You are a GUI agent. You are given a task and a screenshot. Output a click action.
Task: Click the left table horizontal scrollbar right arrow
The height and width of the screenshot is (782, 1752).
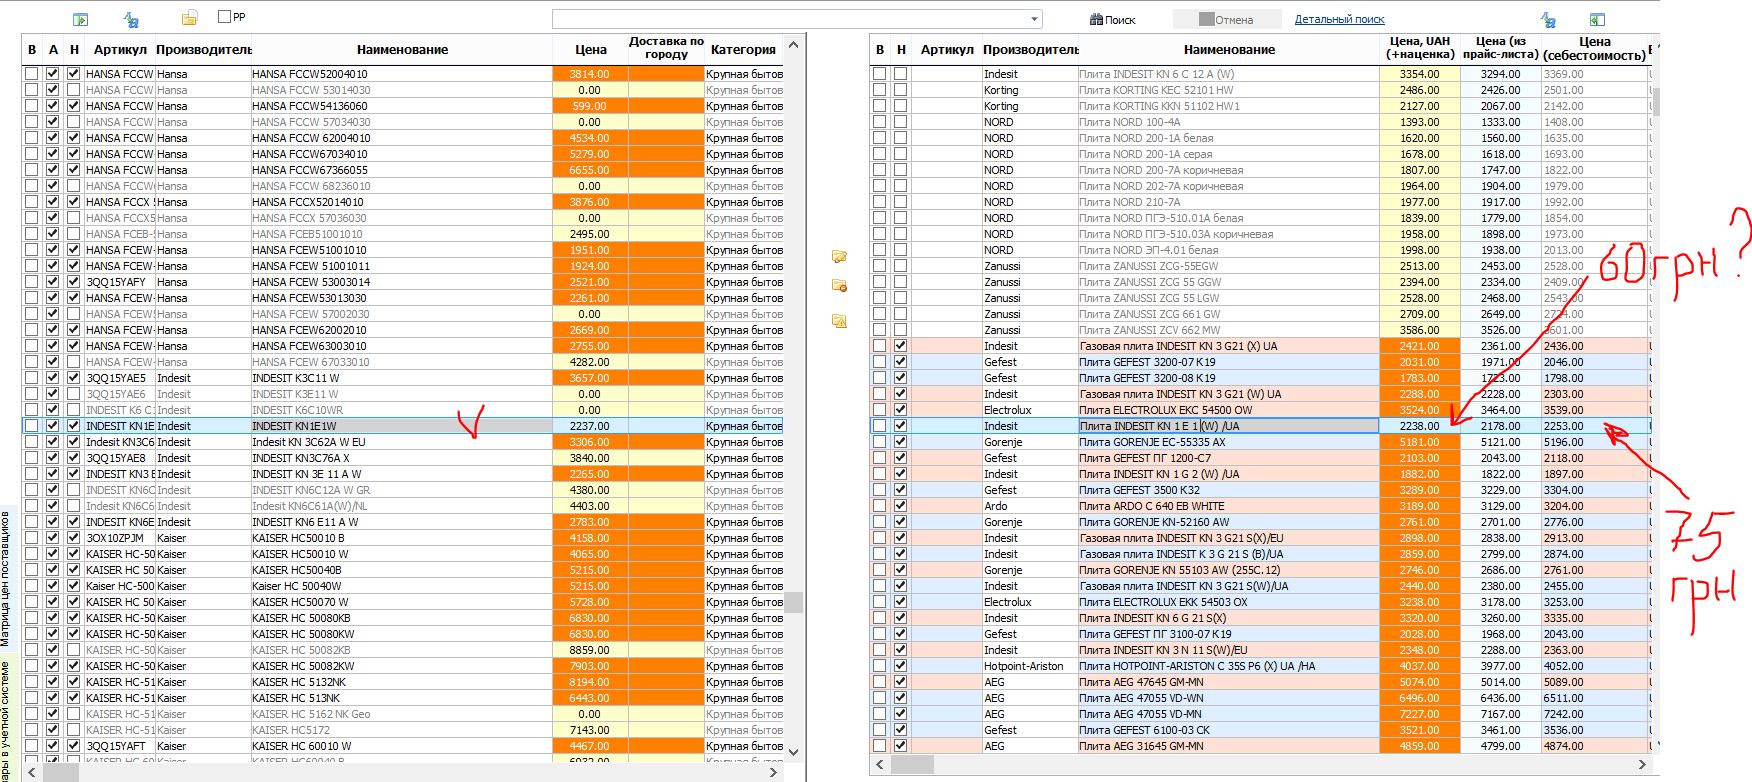[772, 772]
